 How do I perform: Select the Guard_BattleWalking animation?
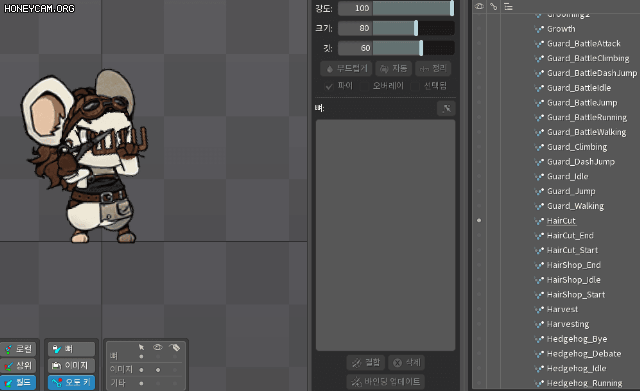click(x=587, y=132)
